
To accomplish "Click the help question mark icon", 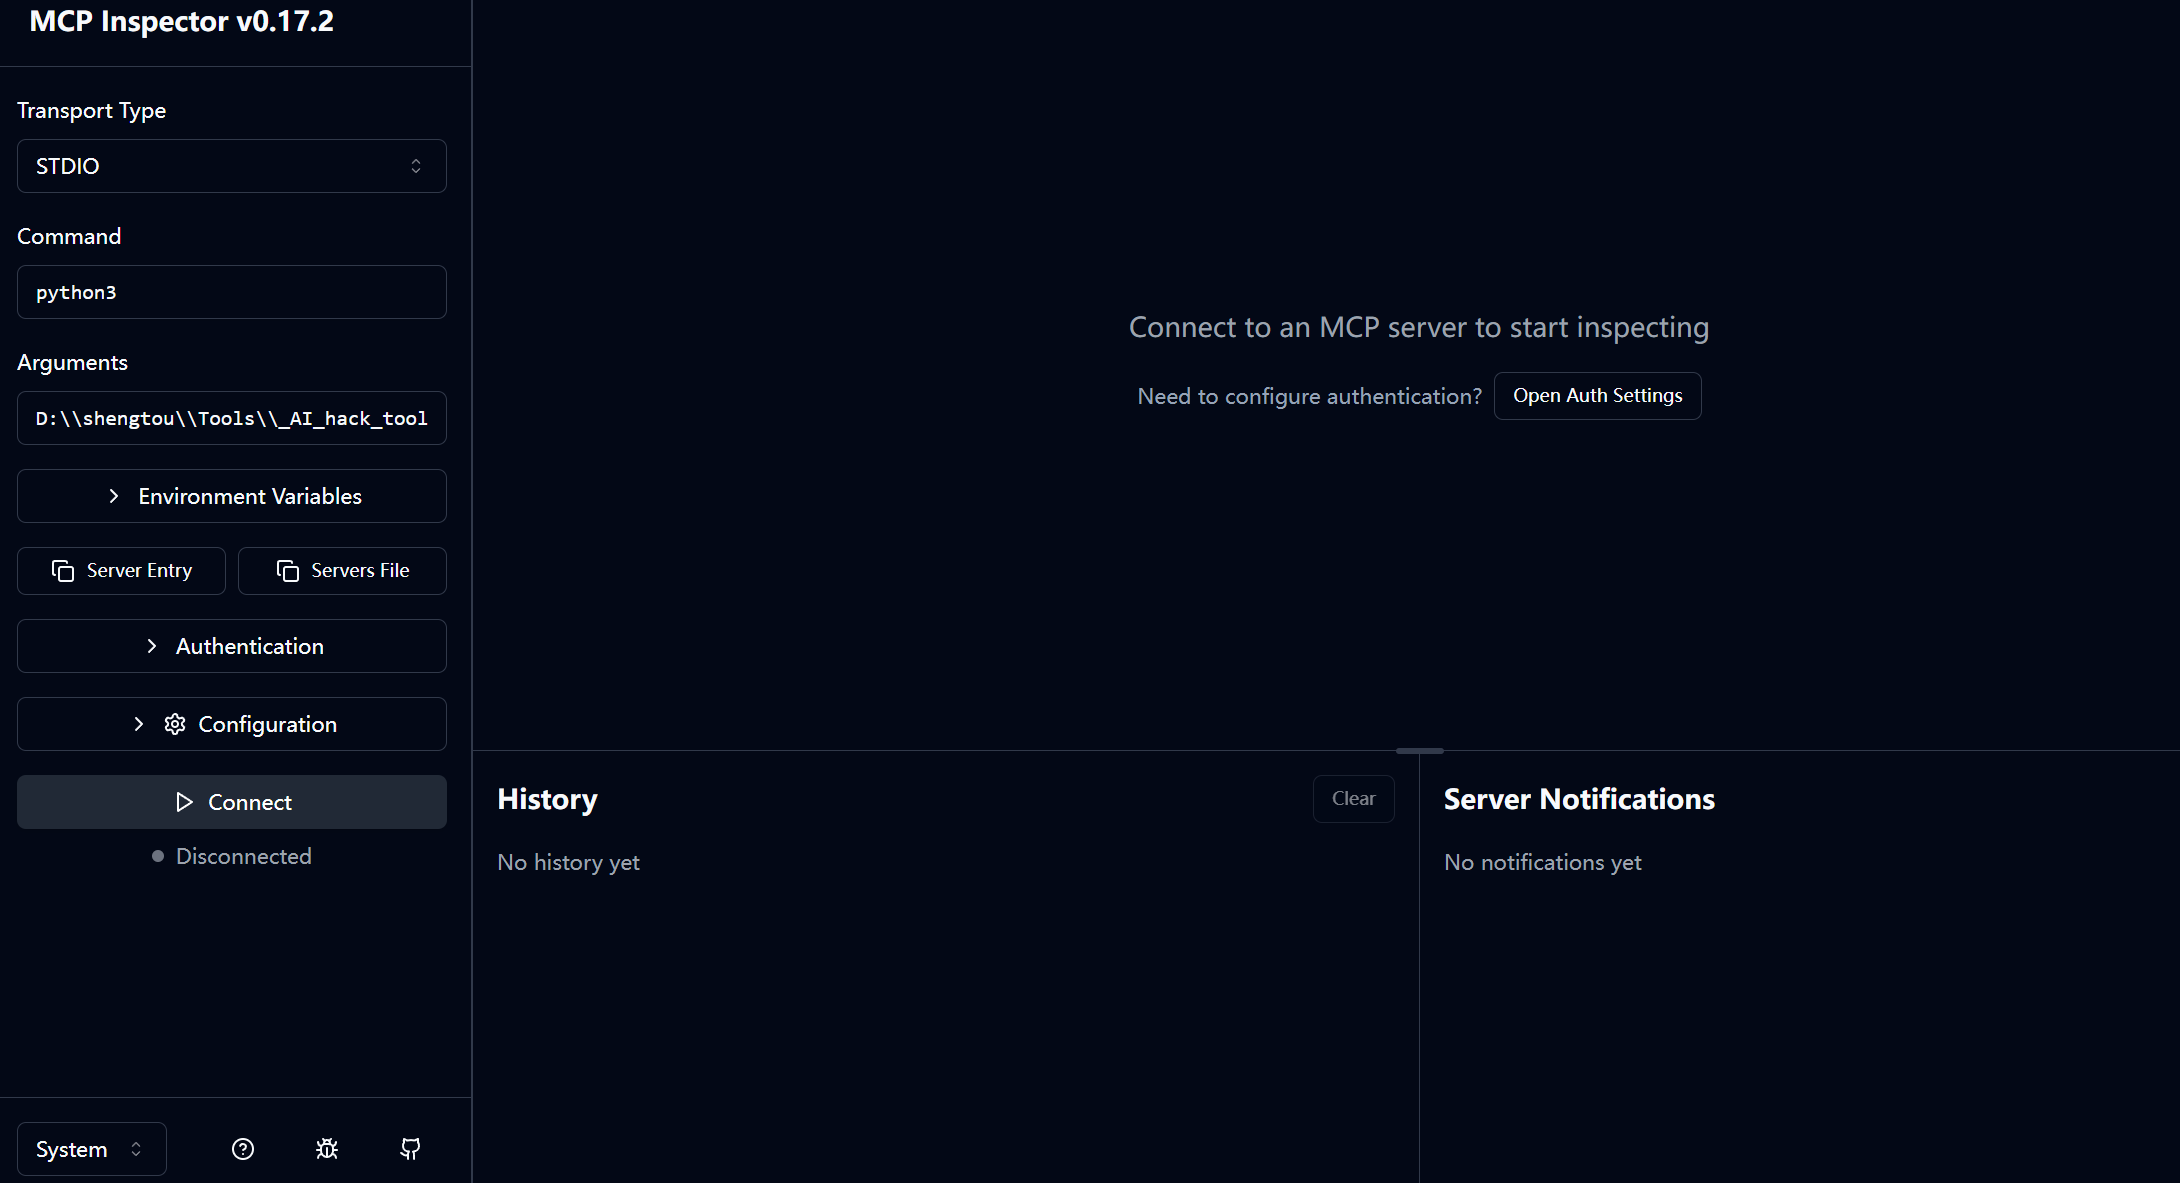I will click(x=243, y=1149).
